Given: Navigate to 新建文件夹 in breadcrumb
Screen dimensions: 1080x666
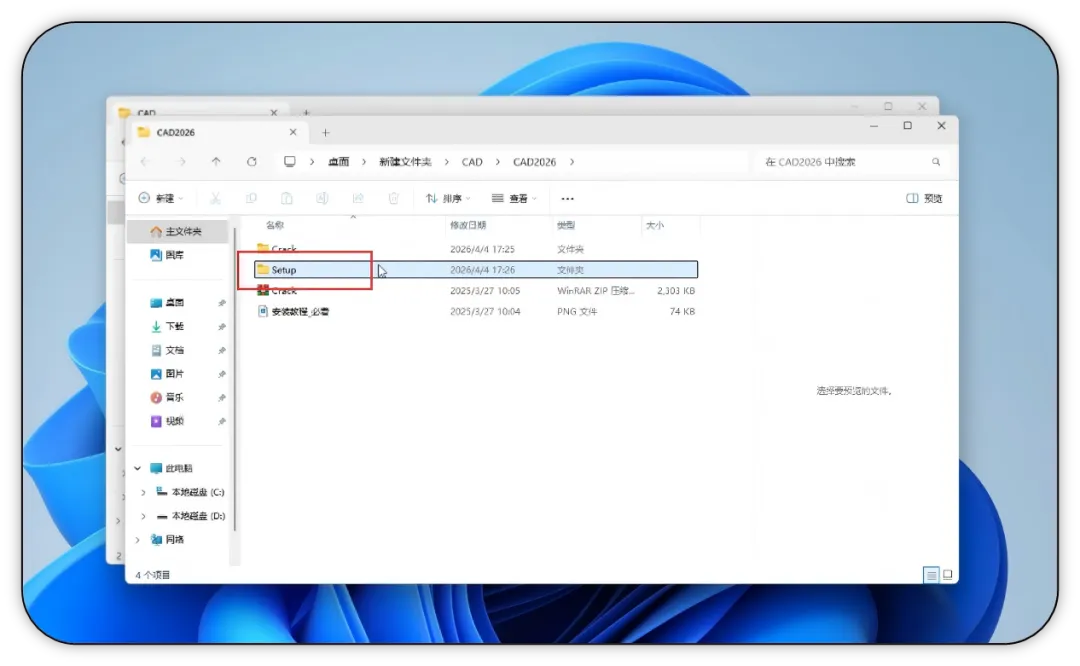Looking at the screenshot, I should (x=405, y=162).
